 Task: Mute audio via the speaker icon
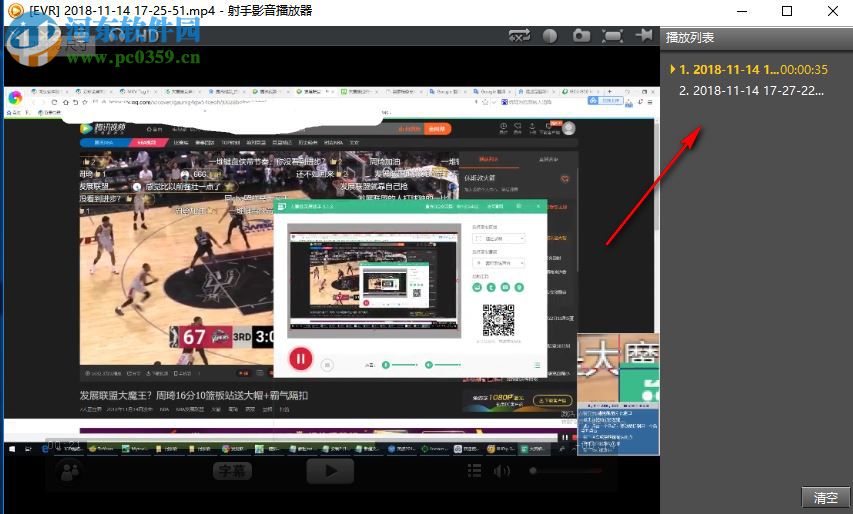[502, 470]
